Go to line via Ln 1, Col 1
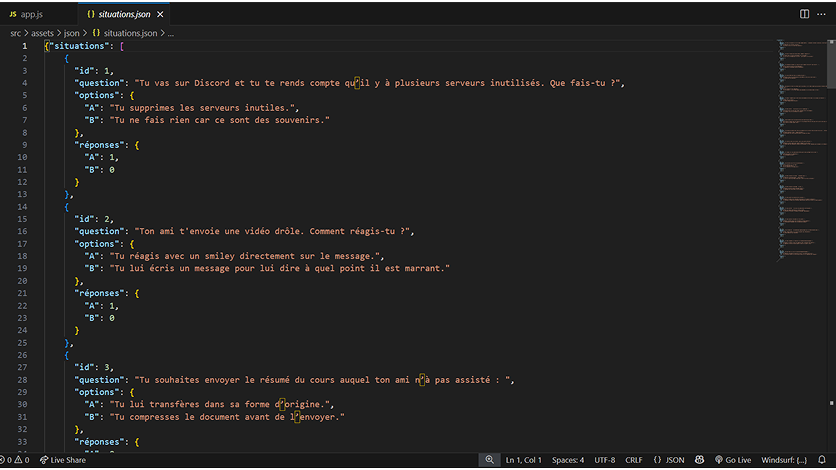The image size is (836, 470). 523,460
